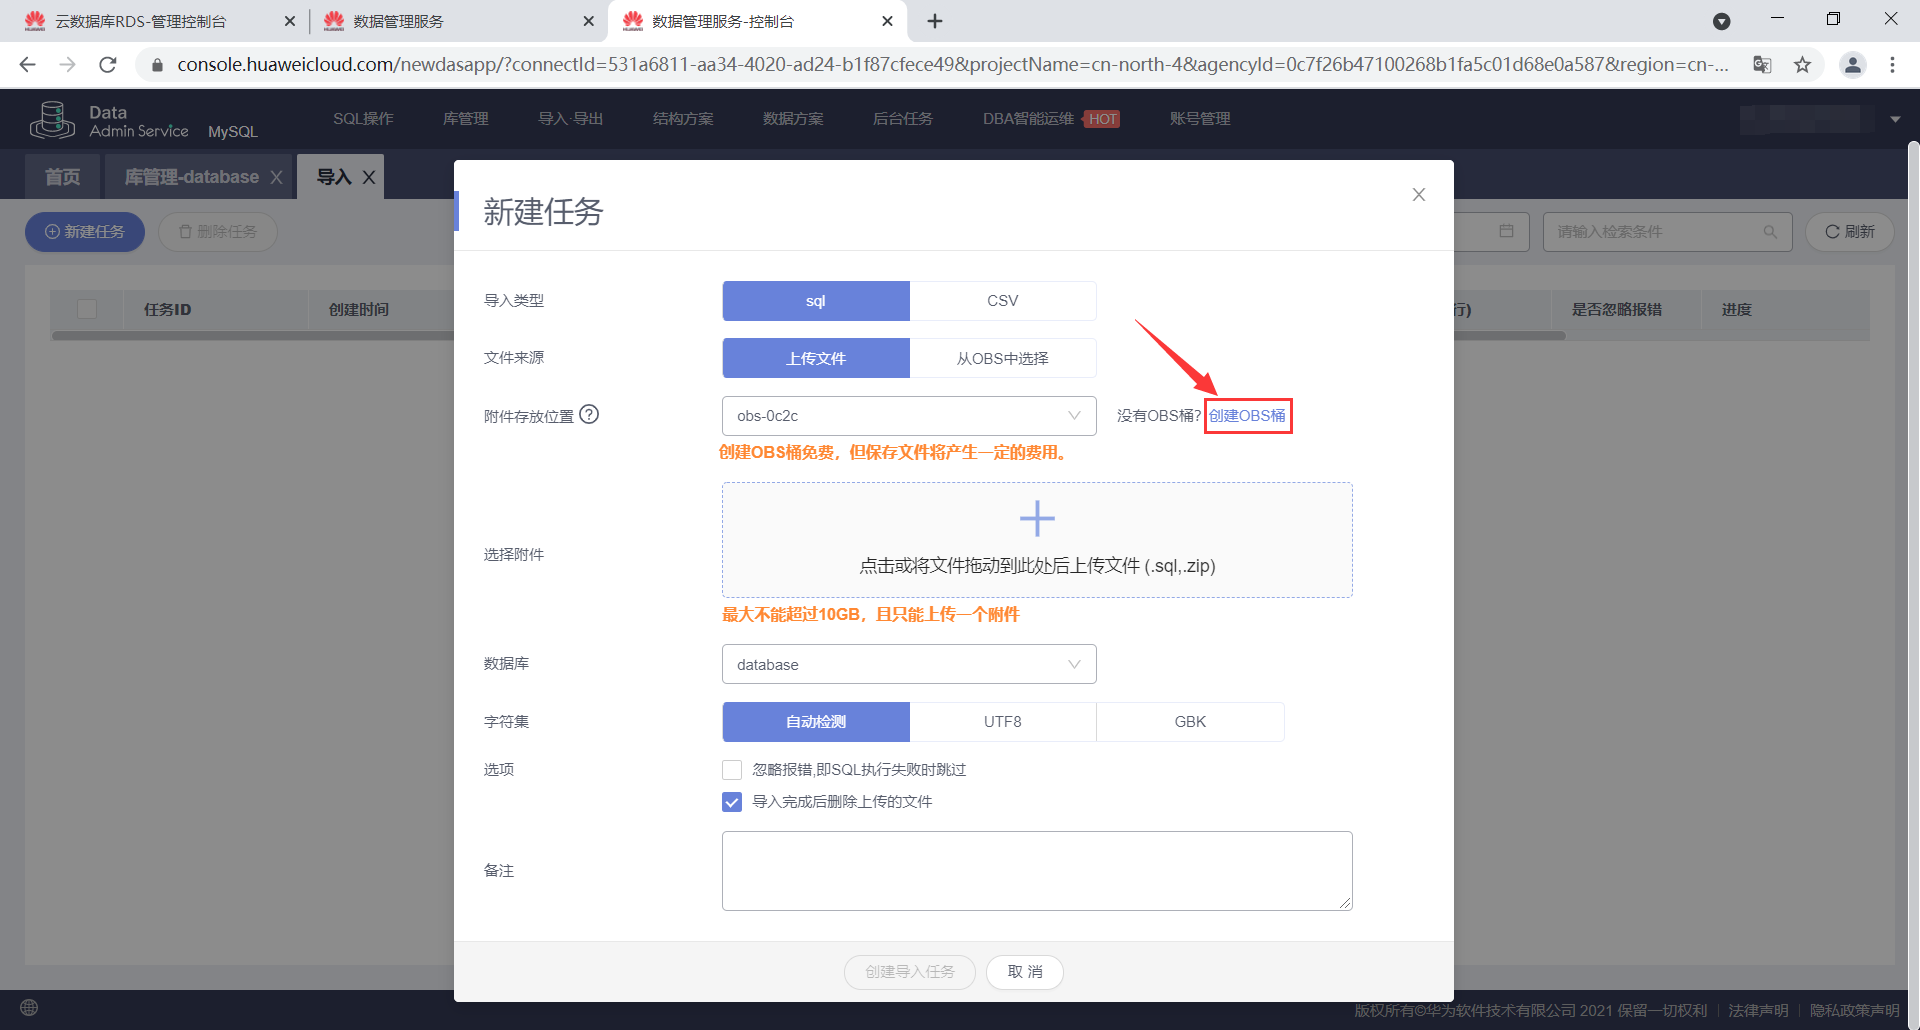Close the 新建任务 dialog with X
This screenshot has width=1920, height=1030.
(x=1418, y=195)
